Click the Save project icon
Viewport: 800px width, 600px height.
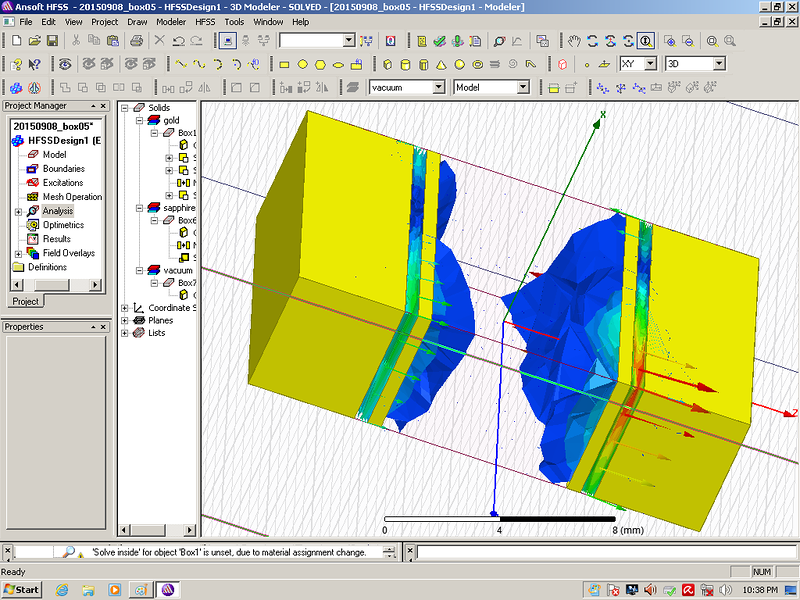[52, 41]
